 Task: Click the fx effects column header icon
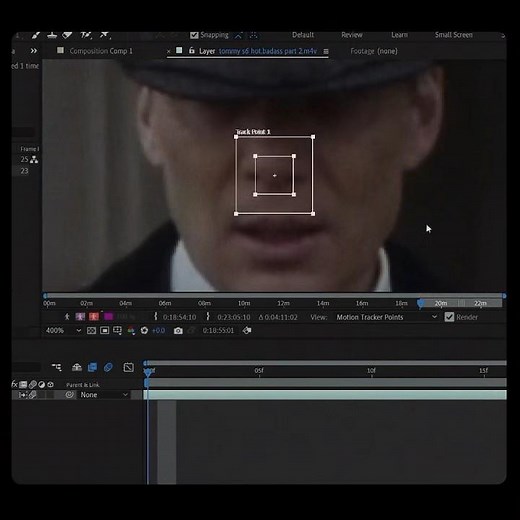[x=14, y=384]
